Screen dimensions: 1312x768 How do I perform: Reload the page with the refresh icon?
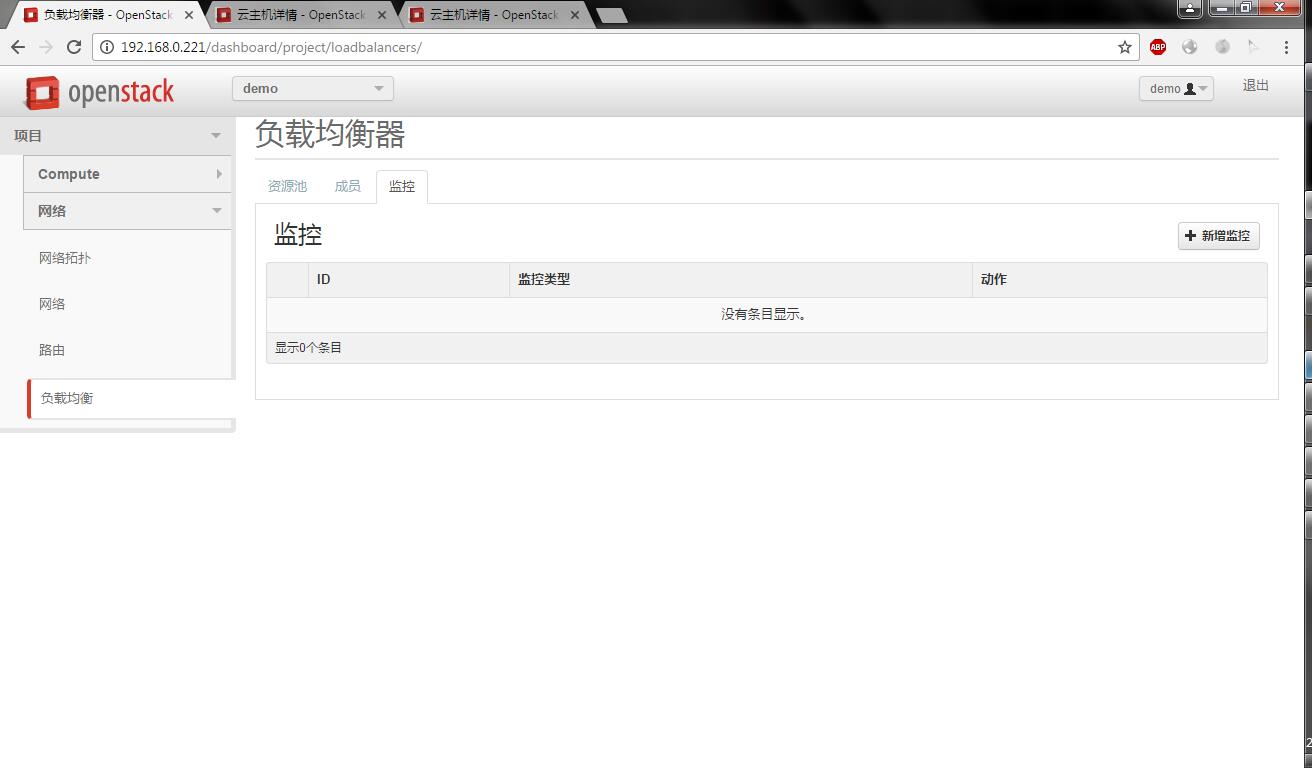74,47
